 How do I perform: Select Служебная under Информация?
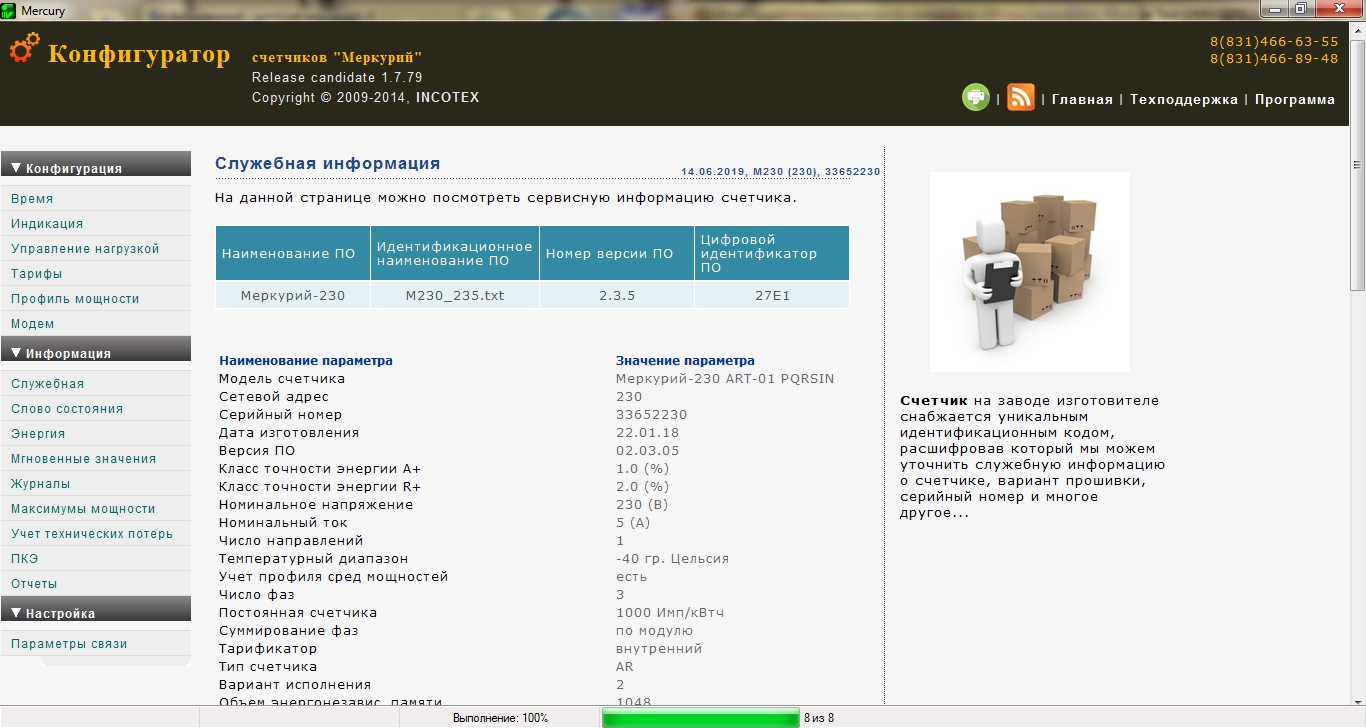[x=47, y=384]
